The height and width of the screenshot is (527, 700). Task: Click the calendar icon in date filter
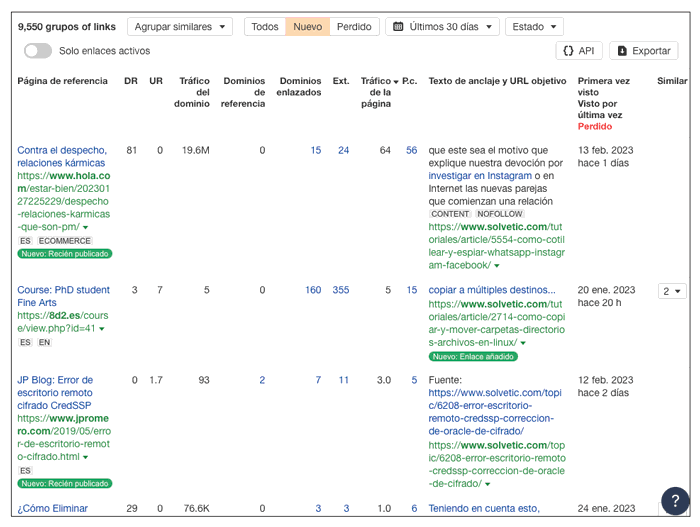(x=399, y=27)
